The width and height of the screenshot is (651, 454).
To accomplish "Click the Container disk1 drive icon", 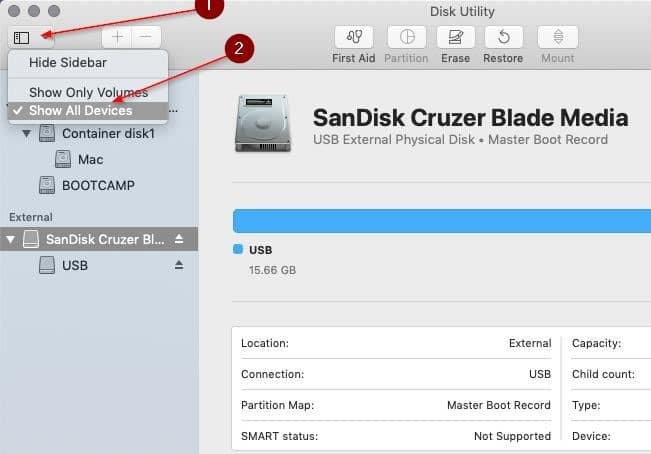I will (47, 134).
